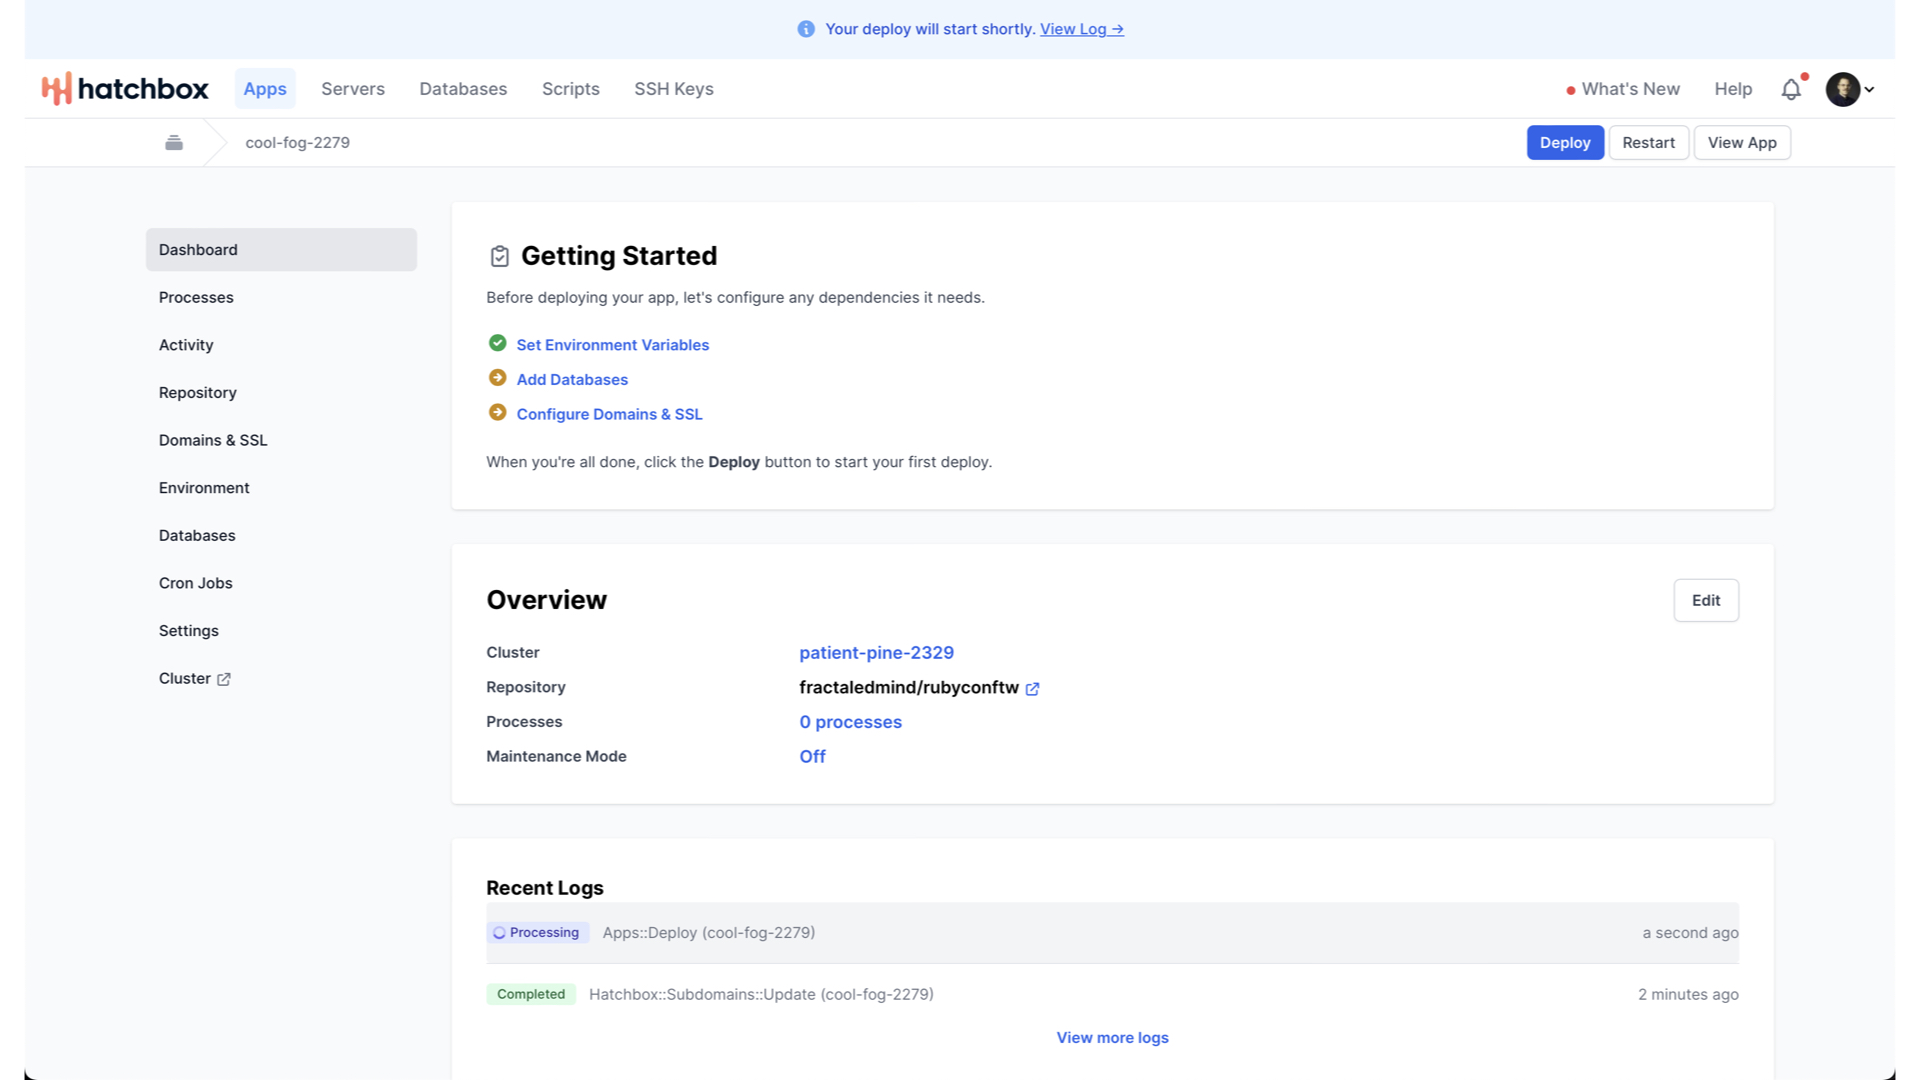Viewport: 1920px width, 1080px height.
Task: Select Cron Jobs in the sidebar
Action: point(195,583)
